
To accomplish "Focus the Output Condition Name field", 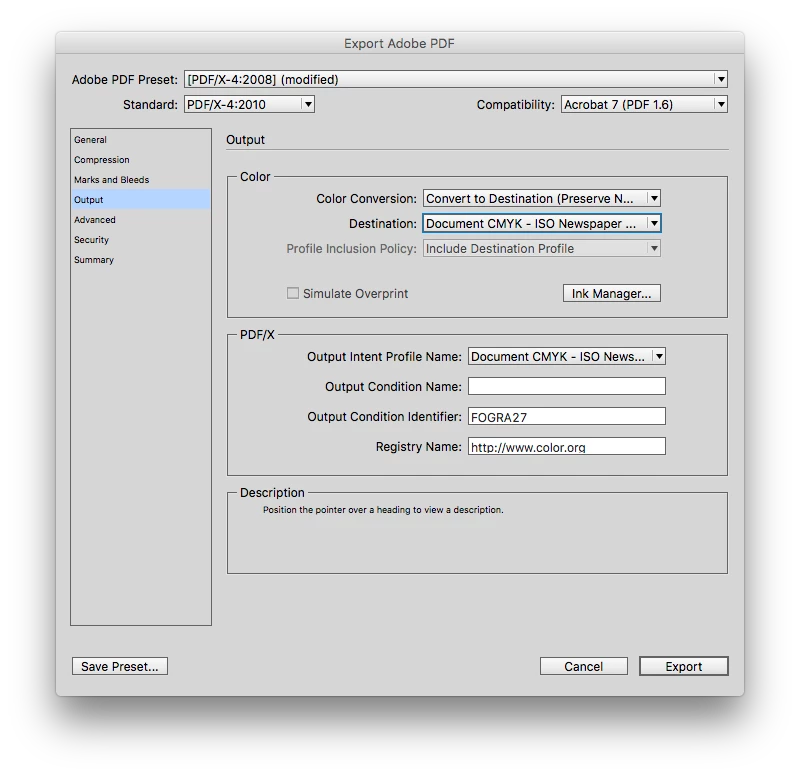I will click(x=567, y=386).
